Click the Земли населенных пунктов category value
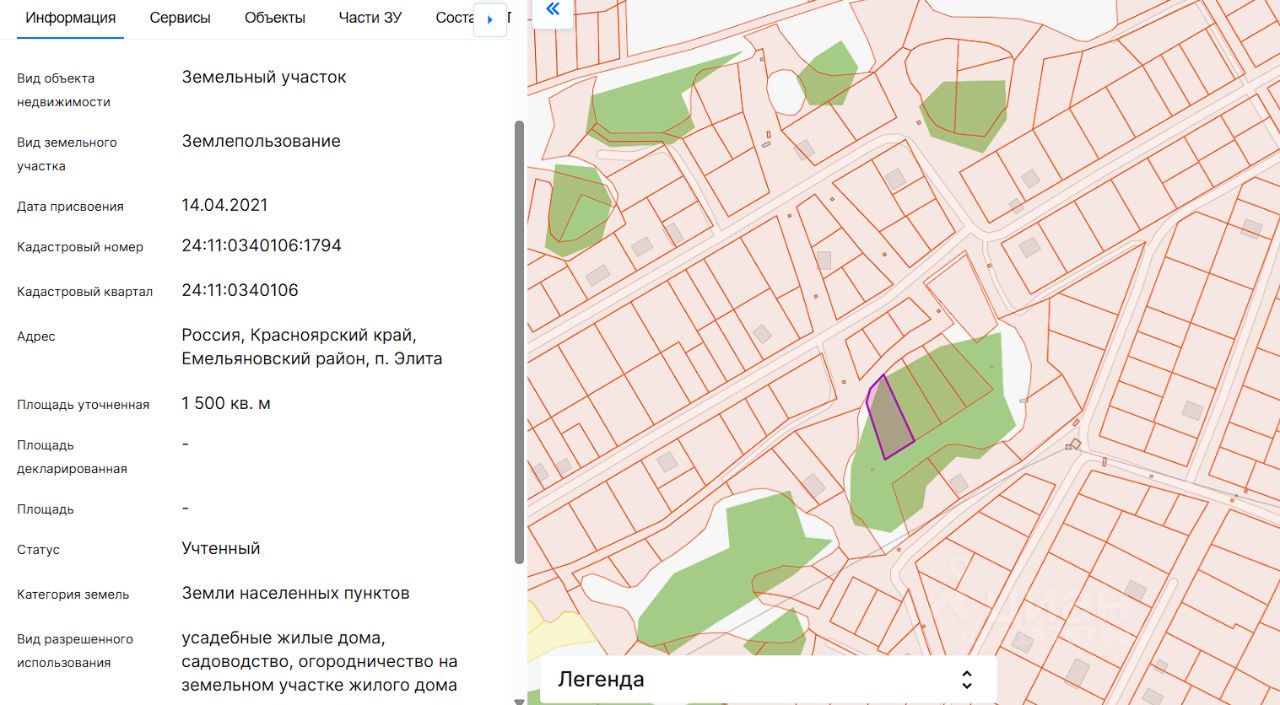Viewport: 1280px width, 705px height. (x=295, y=593)
